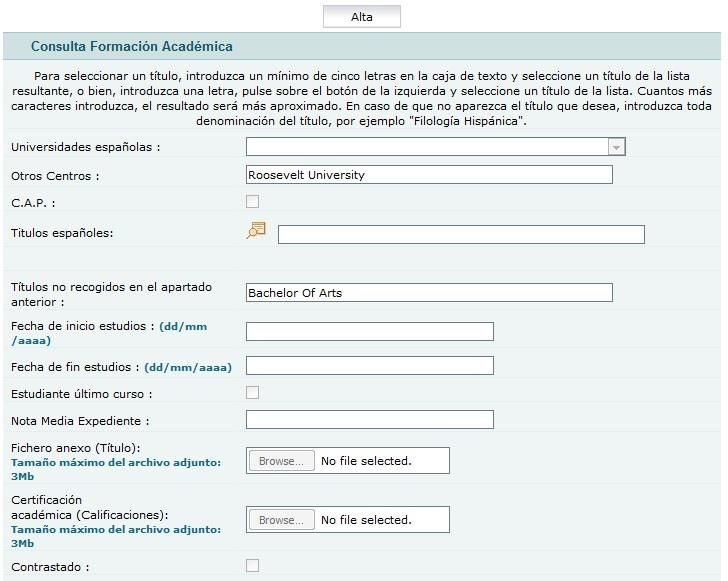Click the Título file 'No file selected' area
The width and height of the screenshot is (728, 581).
coord(366,461)
